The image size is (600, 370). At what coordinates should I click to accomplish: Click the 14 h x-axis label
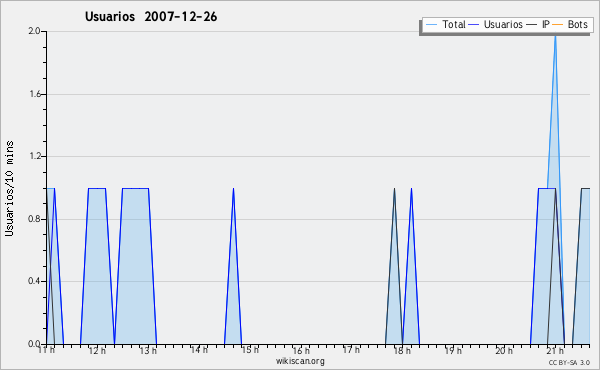click(x=199, y=349)
